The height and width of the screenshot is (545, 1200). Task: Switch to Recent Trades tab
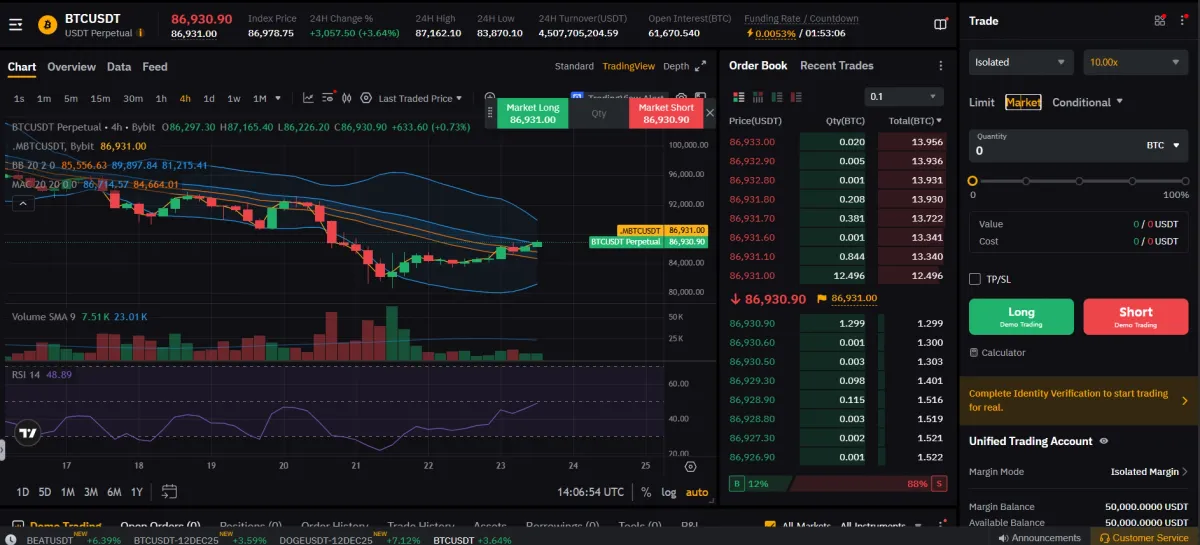[837, 66]
